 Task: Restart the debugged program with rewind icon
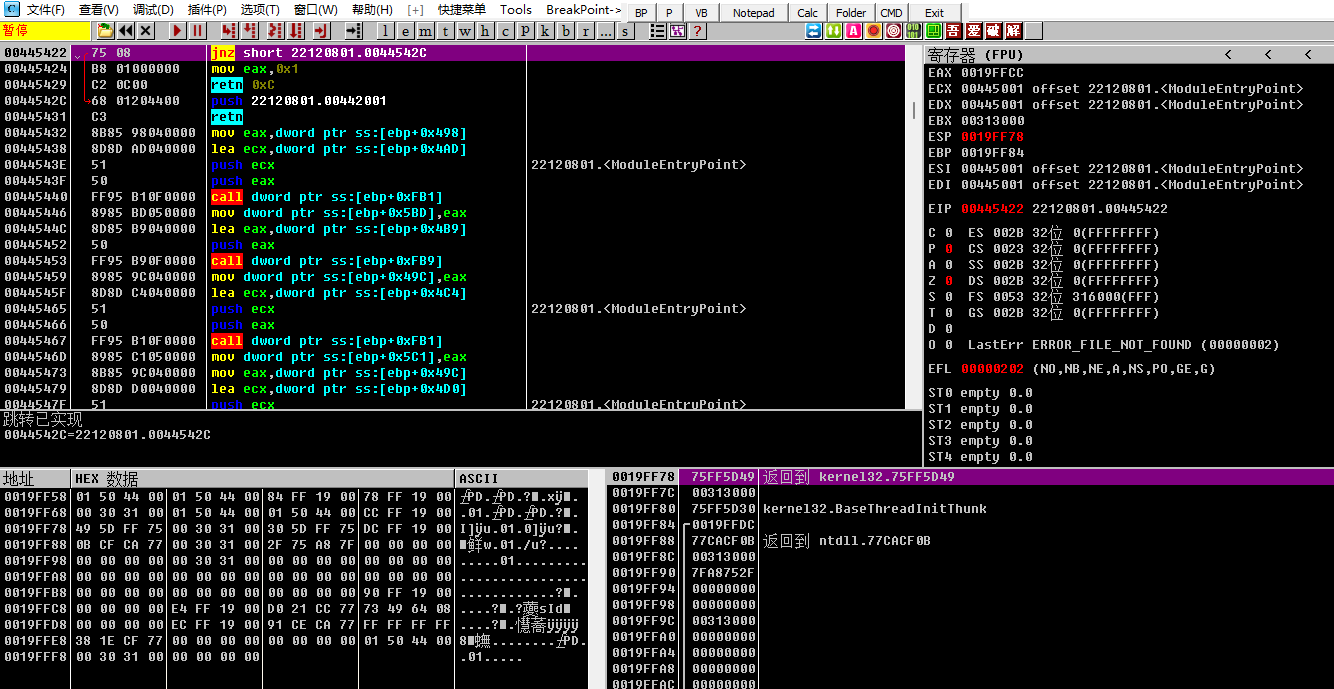126,31
